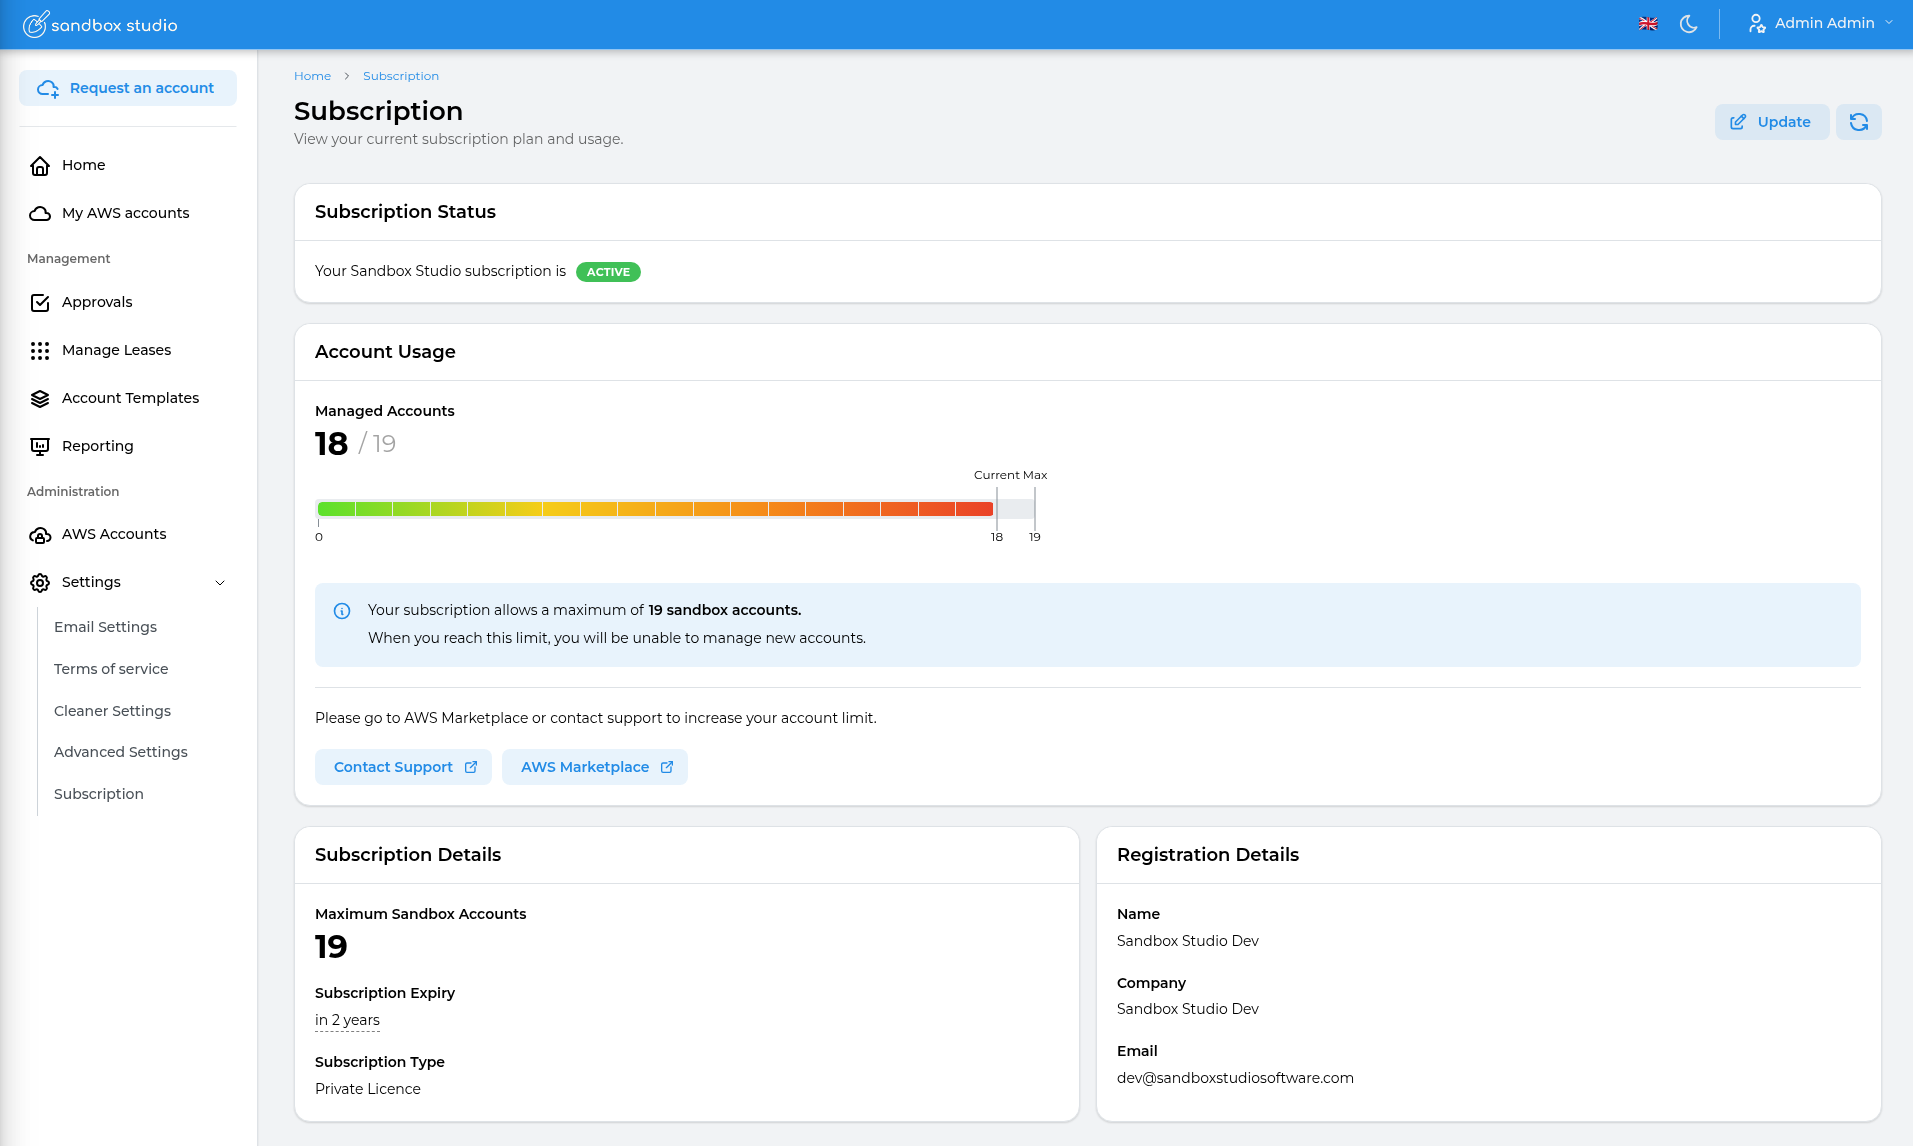Image resolution: width=1913 pixels, height=1146 pixels.
Task: Click the Home house icon in sidebar
Action: click(40, 166)
